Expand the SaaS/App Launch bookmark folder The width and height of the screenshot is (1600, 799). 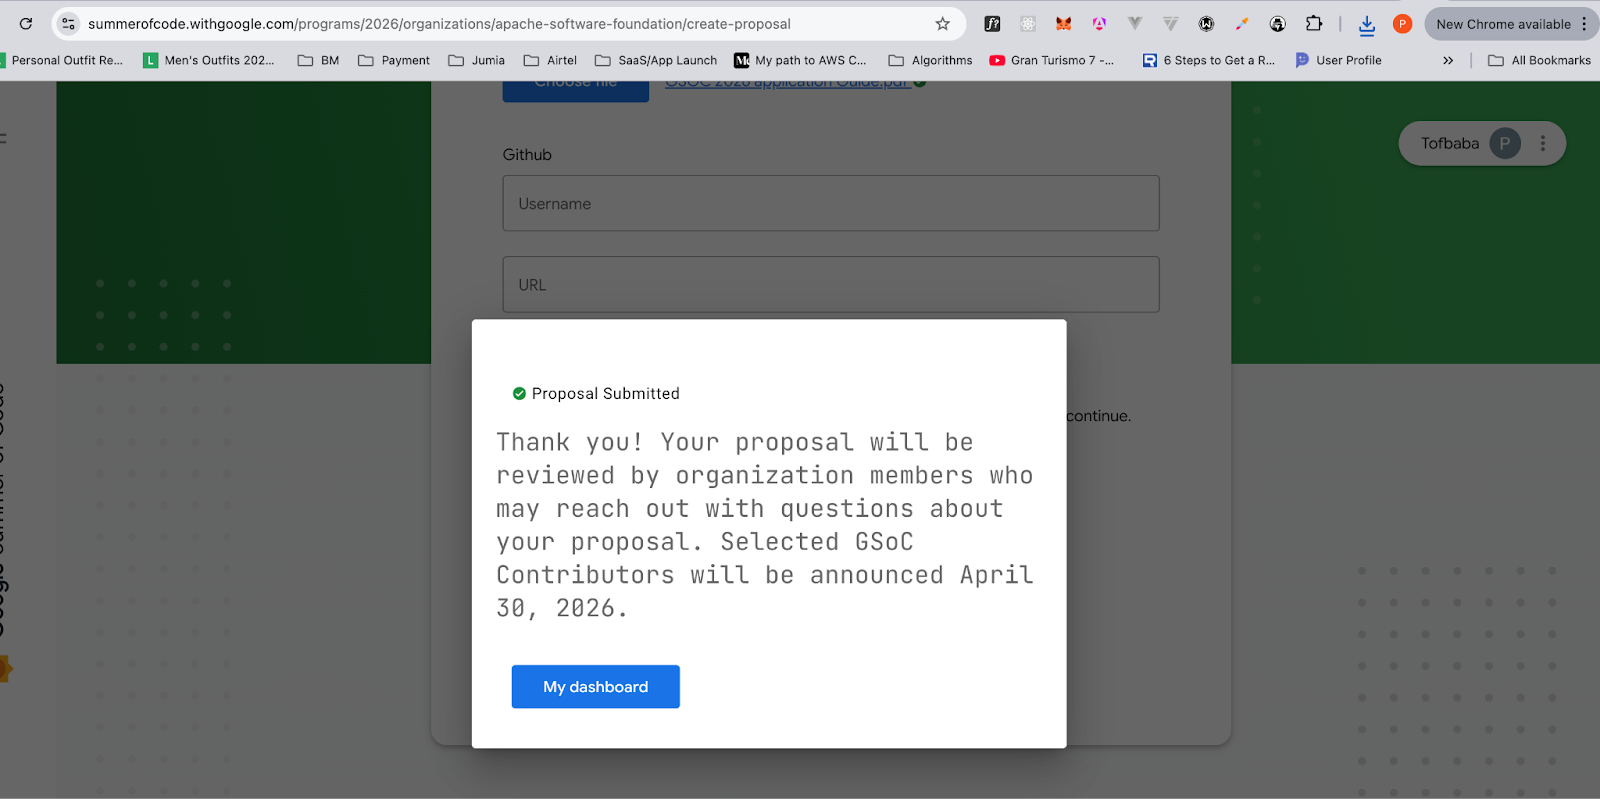click(656, 60)
